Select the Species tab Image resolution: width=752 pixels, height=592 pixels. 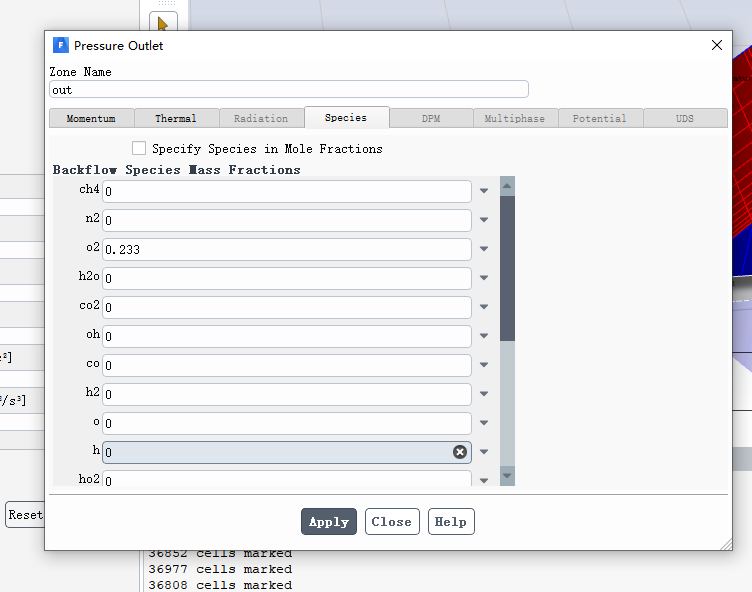(346, 117)
